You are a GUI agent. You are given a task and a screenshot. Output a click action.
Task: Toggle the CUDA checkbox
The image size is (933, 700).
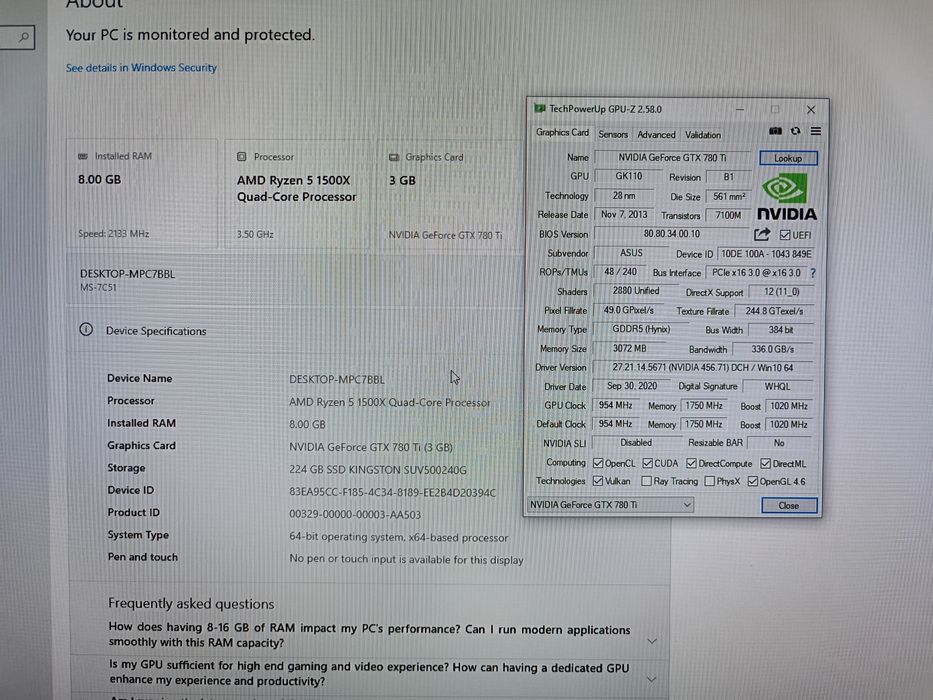(647, 463)
